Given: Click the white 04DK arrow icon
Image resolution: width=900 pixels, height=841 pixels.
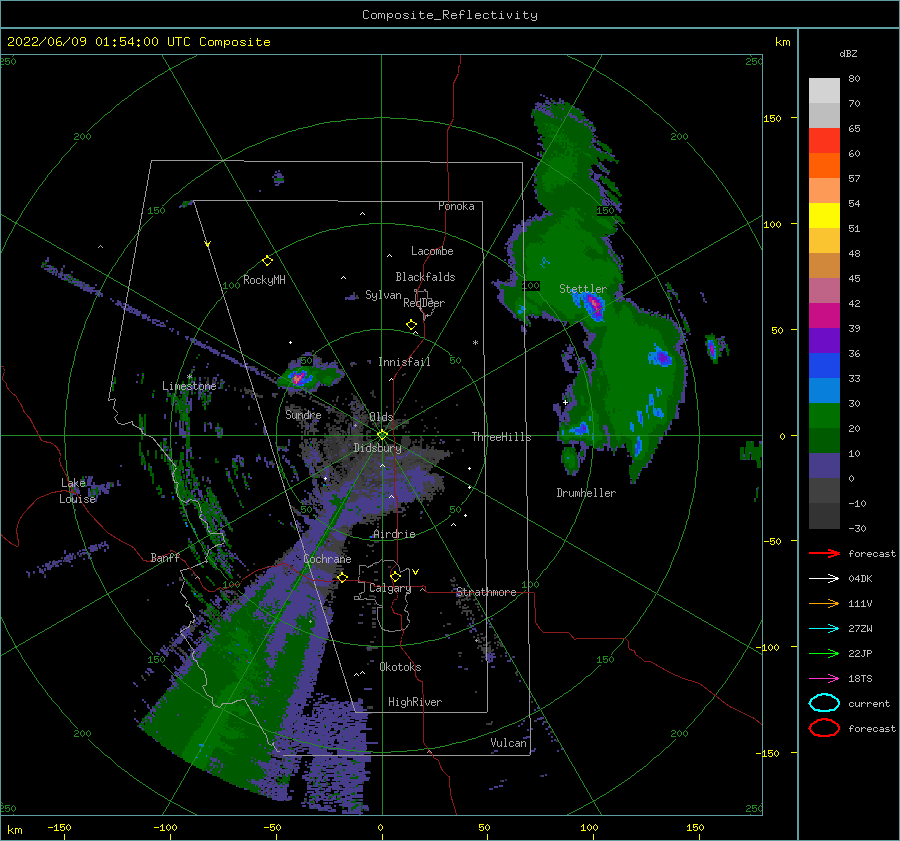Looking at the screenshot, I should click(824, 579).
